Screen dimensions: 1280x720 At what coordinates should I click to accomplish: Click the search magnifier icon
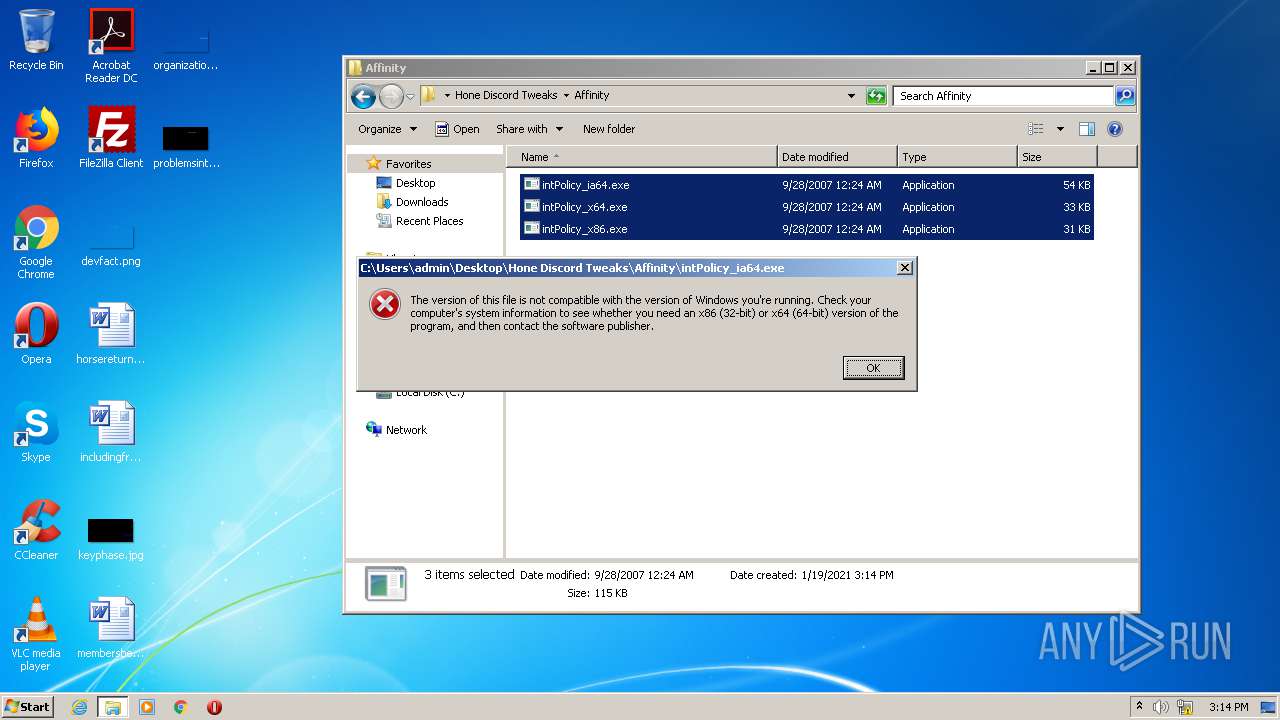click(1125, 96)
